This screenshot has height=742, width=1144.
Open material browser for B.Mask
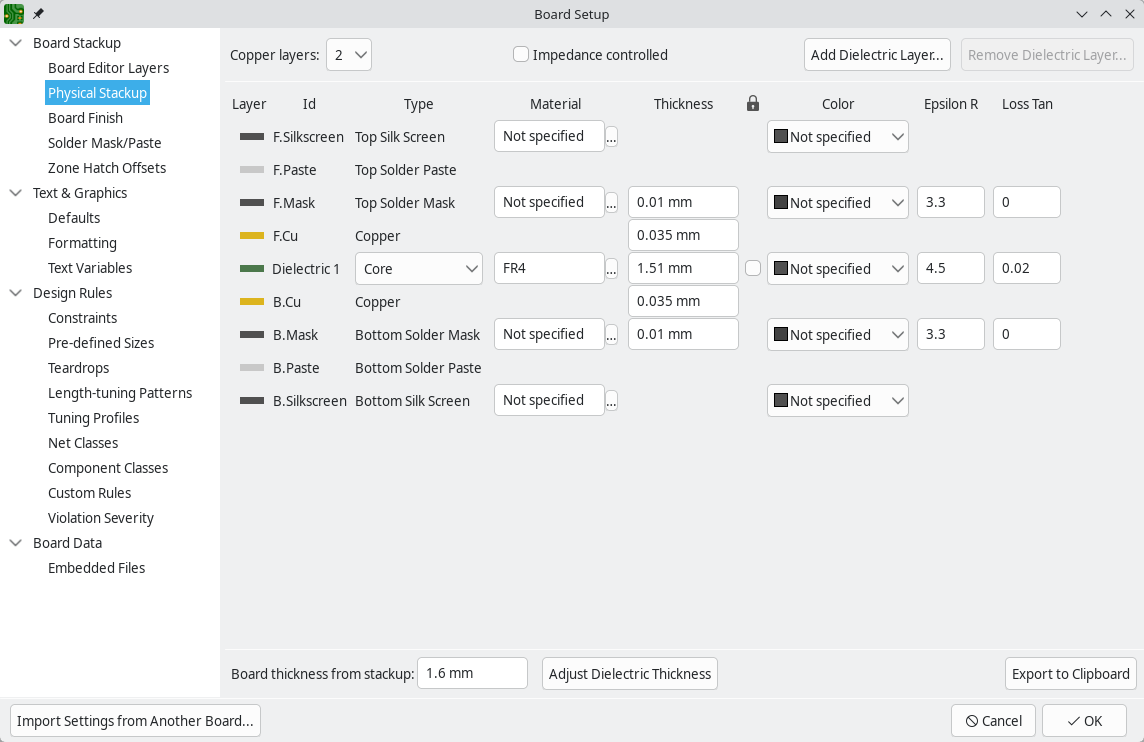tap(611, 335)
